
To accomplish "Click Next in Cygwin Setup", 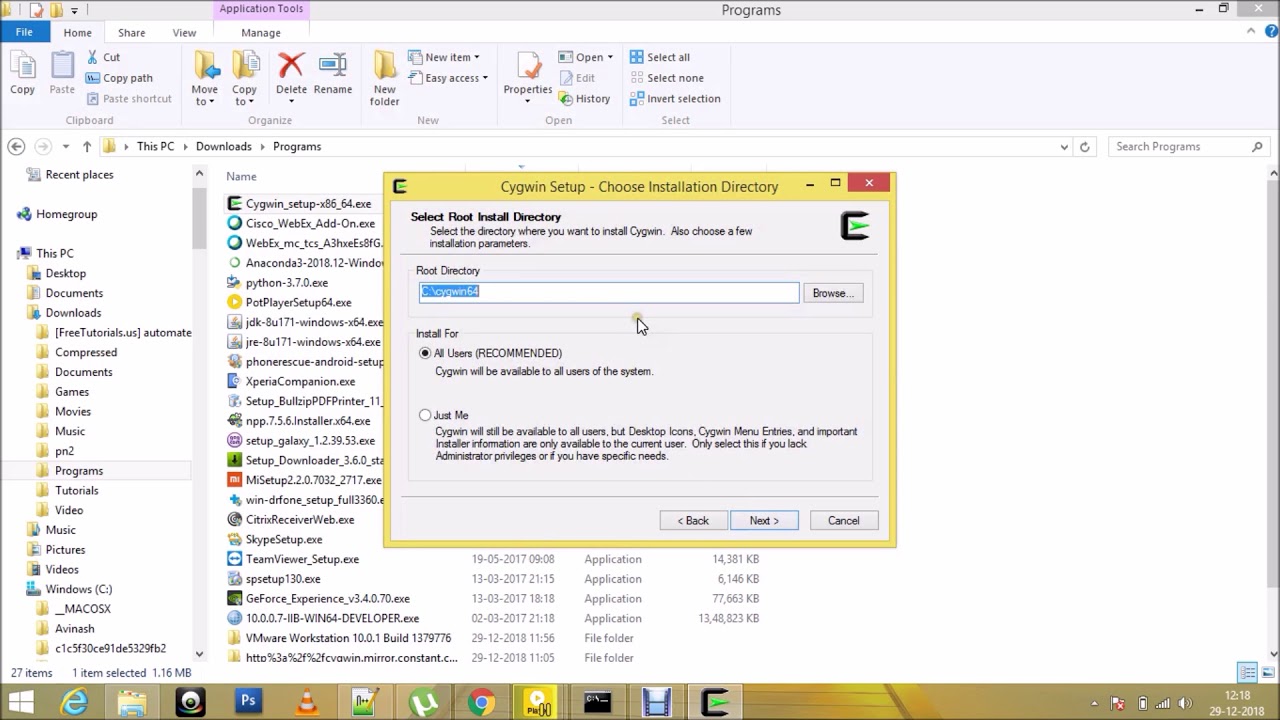I will (x=764, y=520).
